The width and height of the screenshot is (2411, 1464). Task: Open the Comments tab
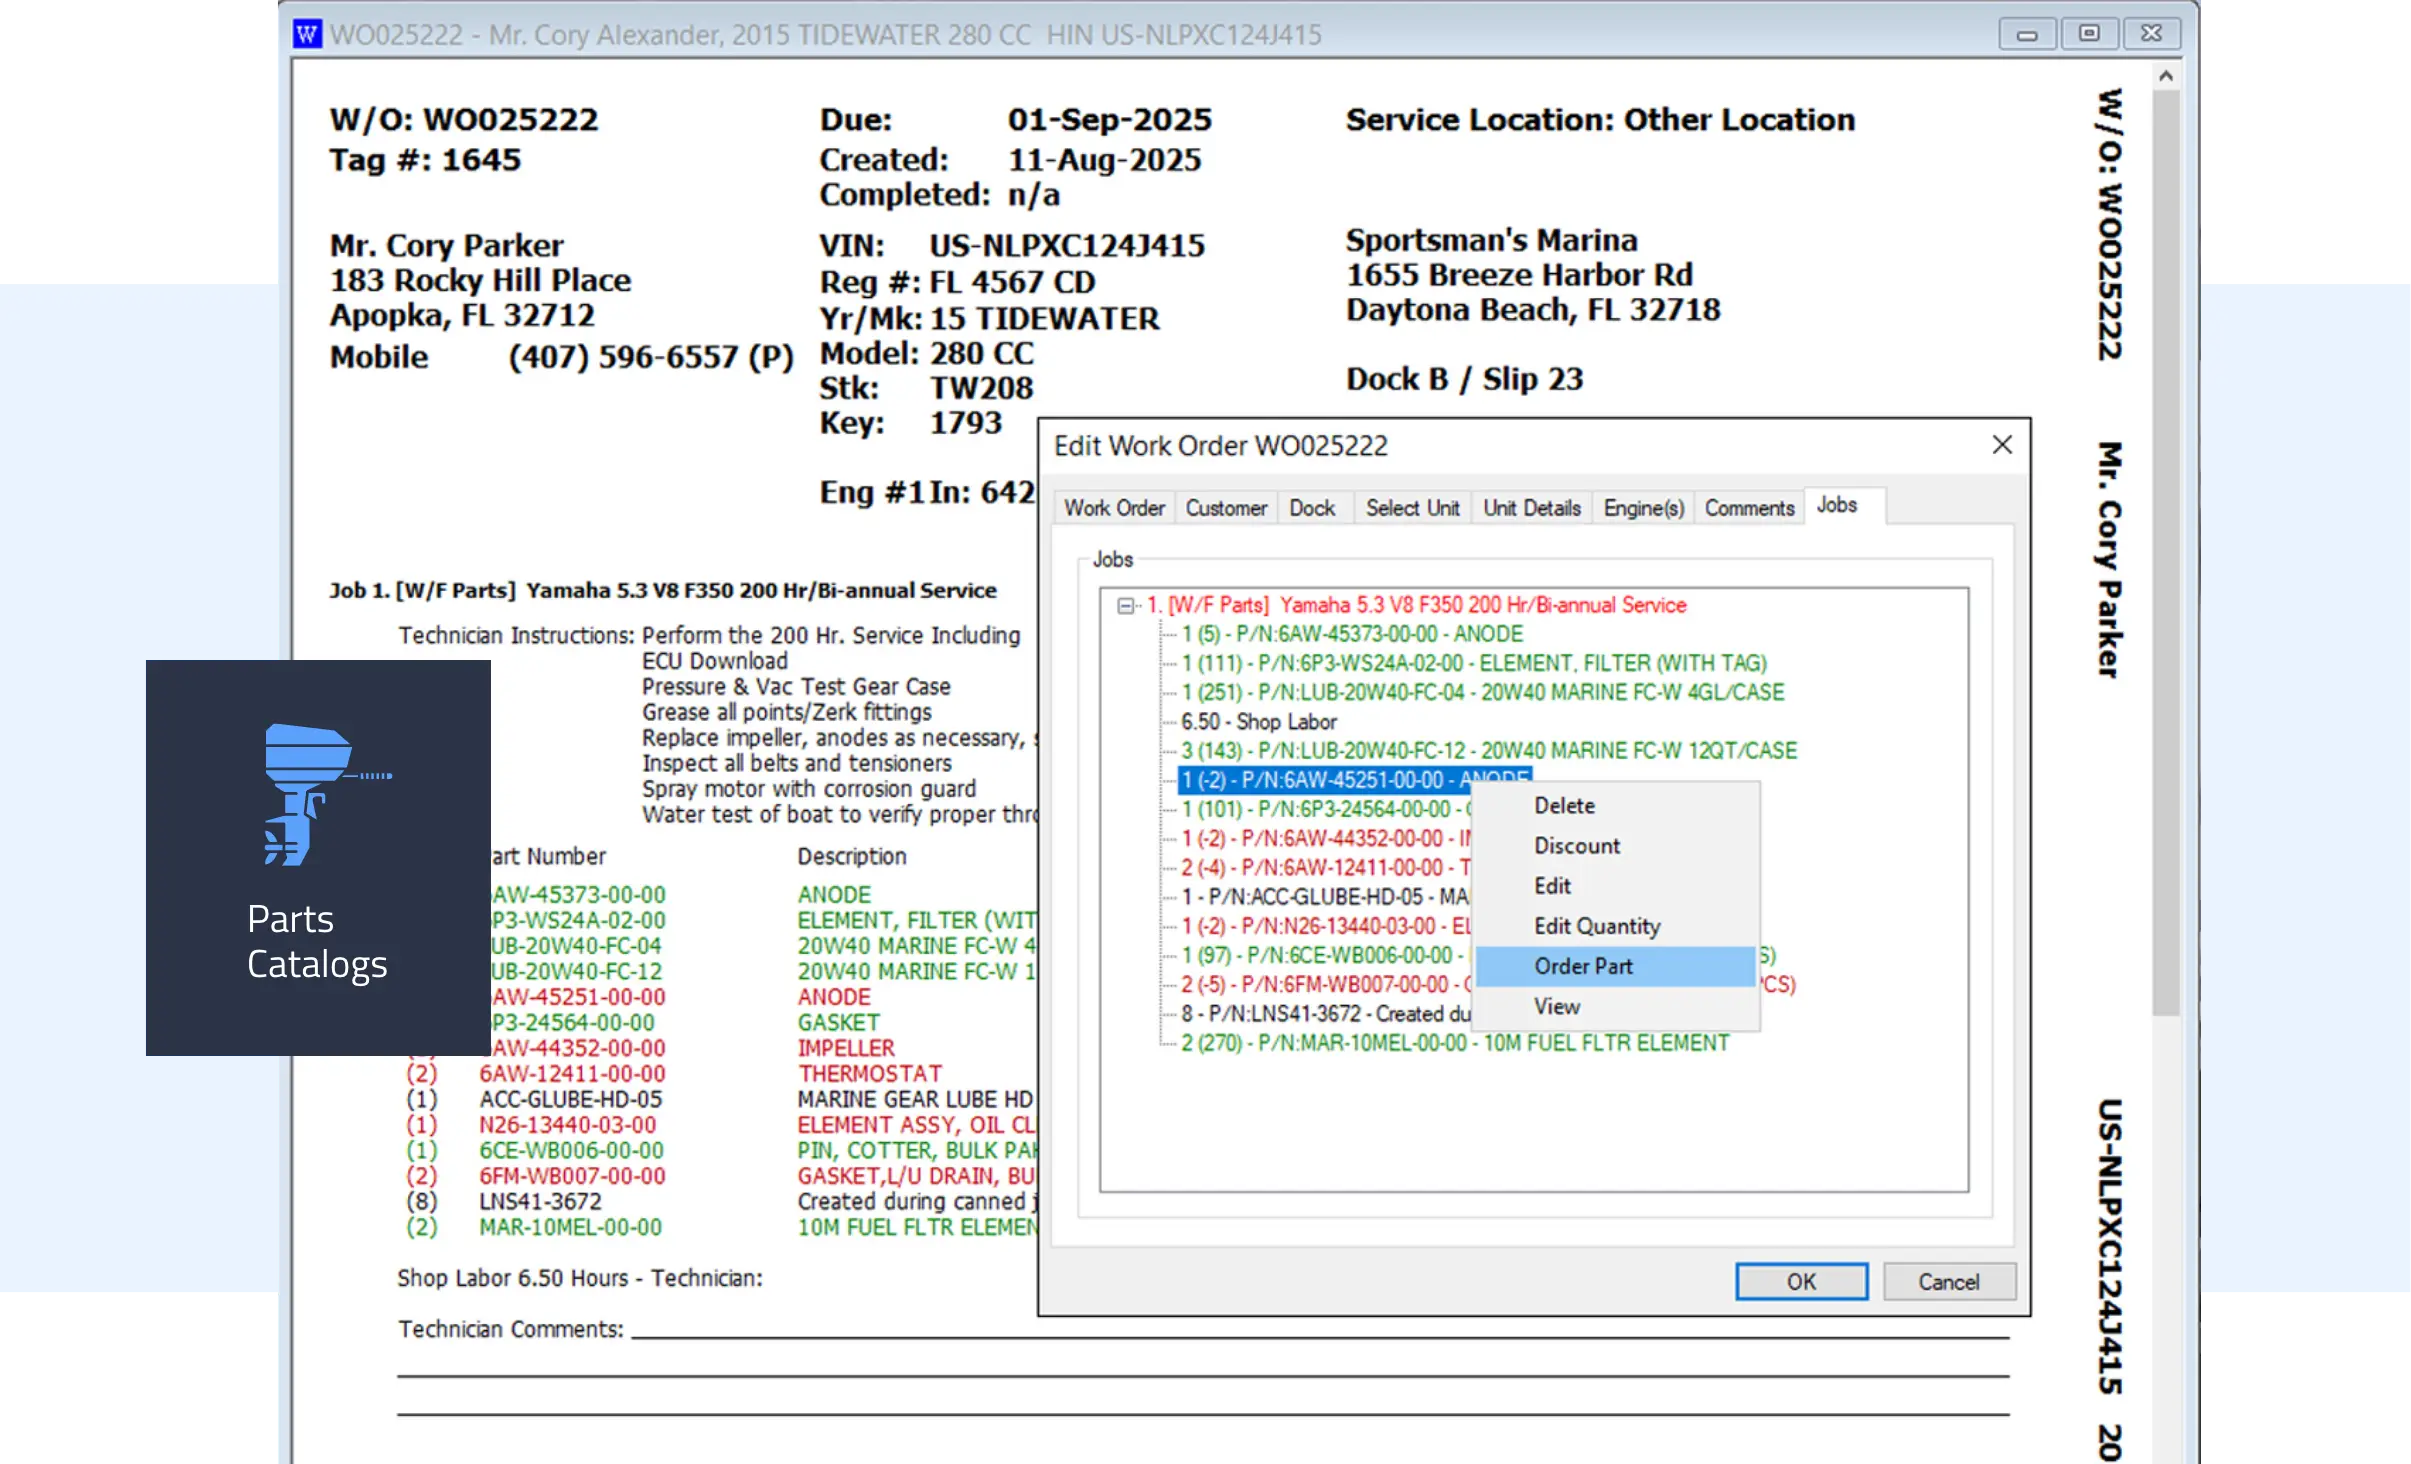click(x=1748, y=507)
